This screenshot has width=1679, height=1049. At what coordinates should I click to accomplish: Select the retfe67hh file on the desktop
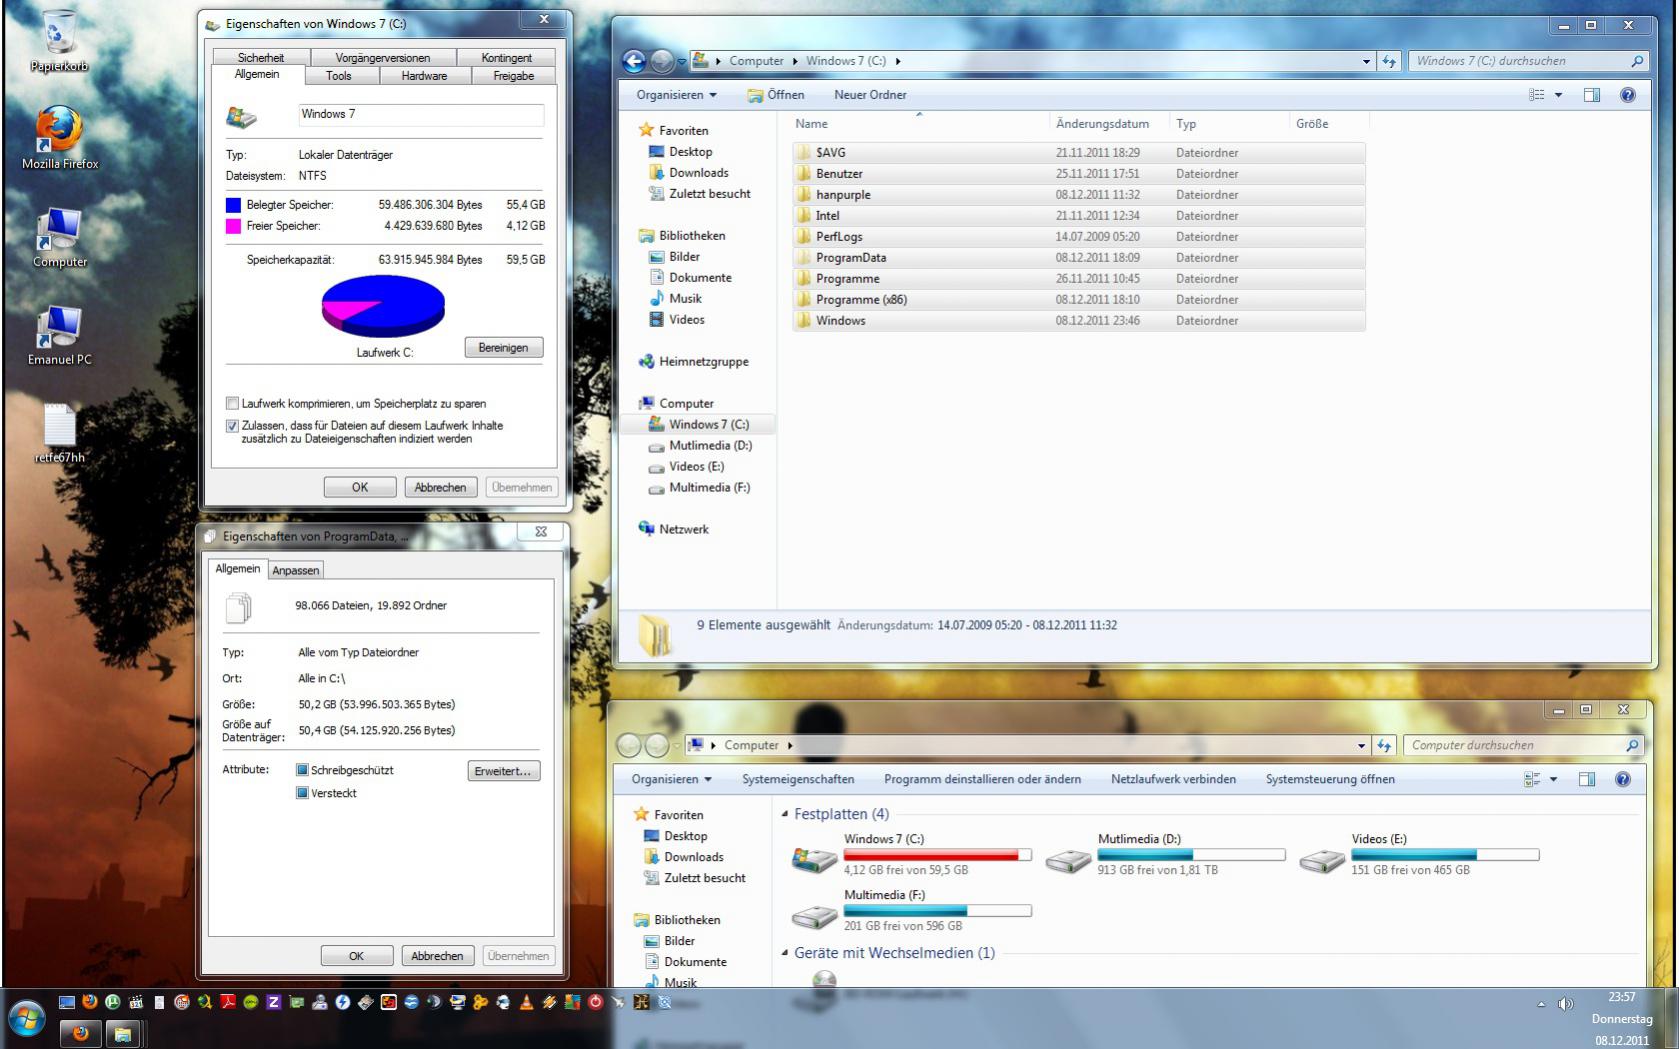60,433
